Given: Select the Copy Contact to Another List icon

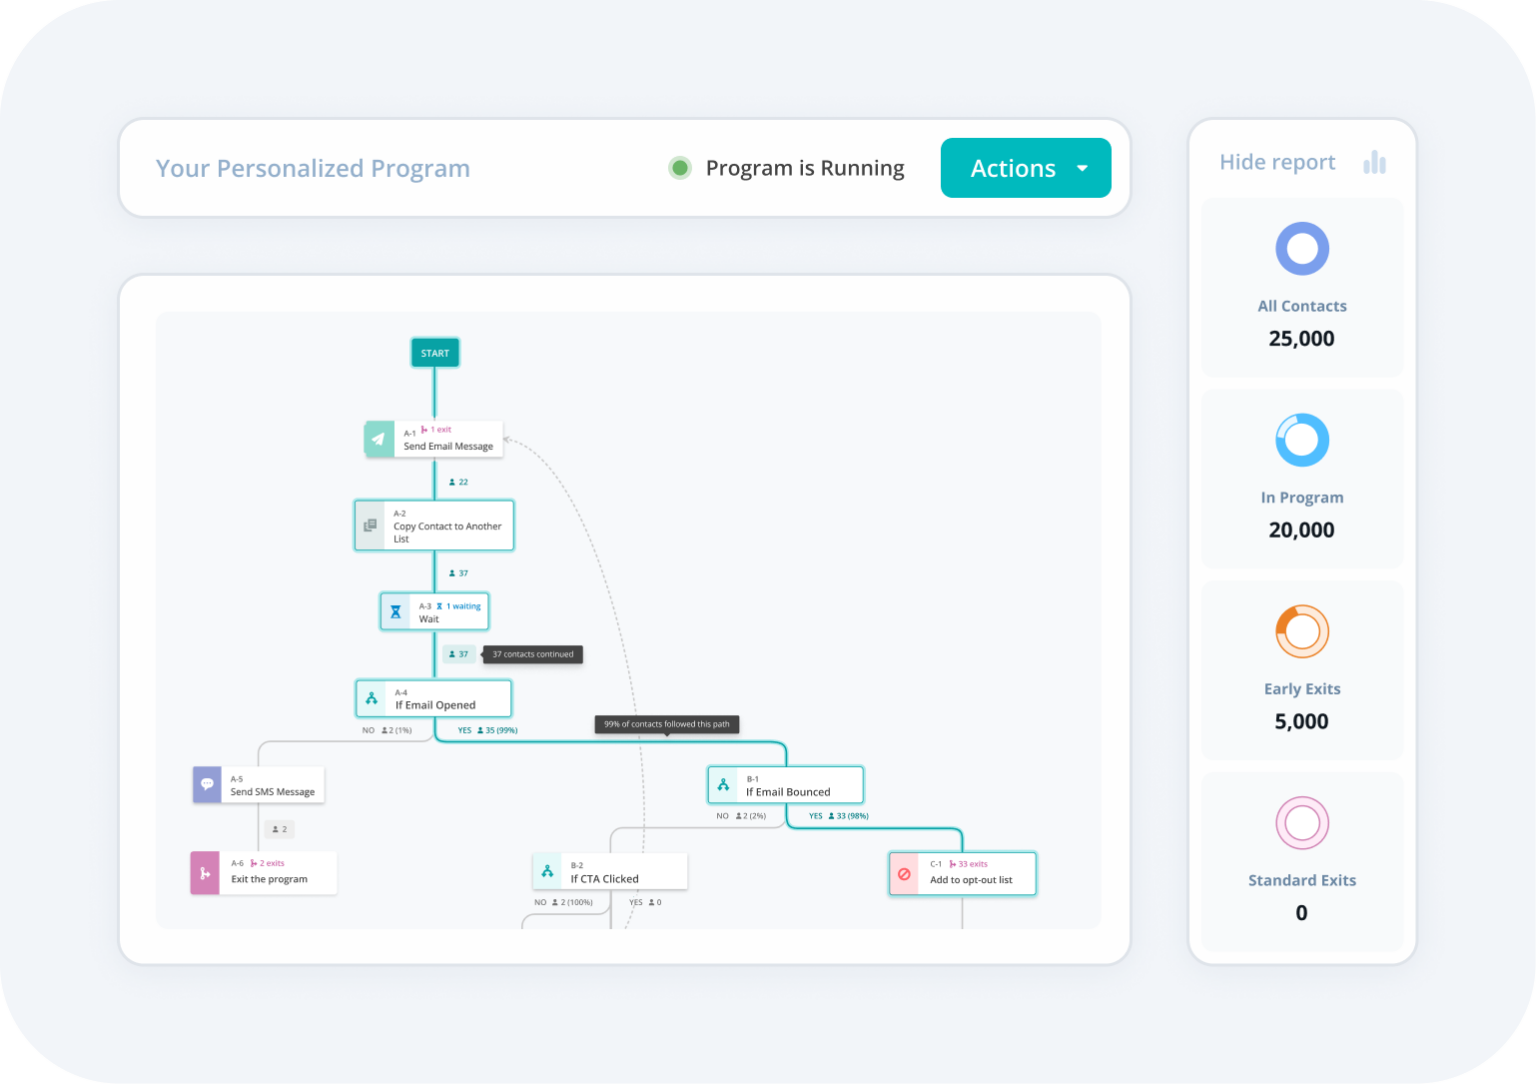Looking at the screenshot, I should tap(370, 525).
